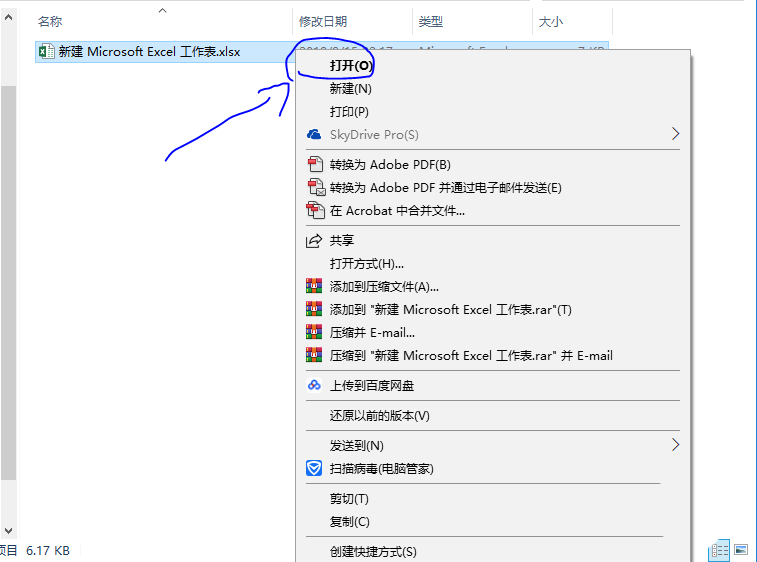Sort by the 大小 column header
The width and height of the screenshot is (757, 562).
pos(550,22)
